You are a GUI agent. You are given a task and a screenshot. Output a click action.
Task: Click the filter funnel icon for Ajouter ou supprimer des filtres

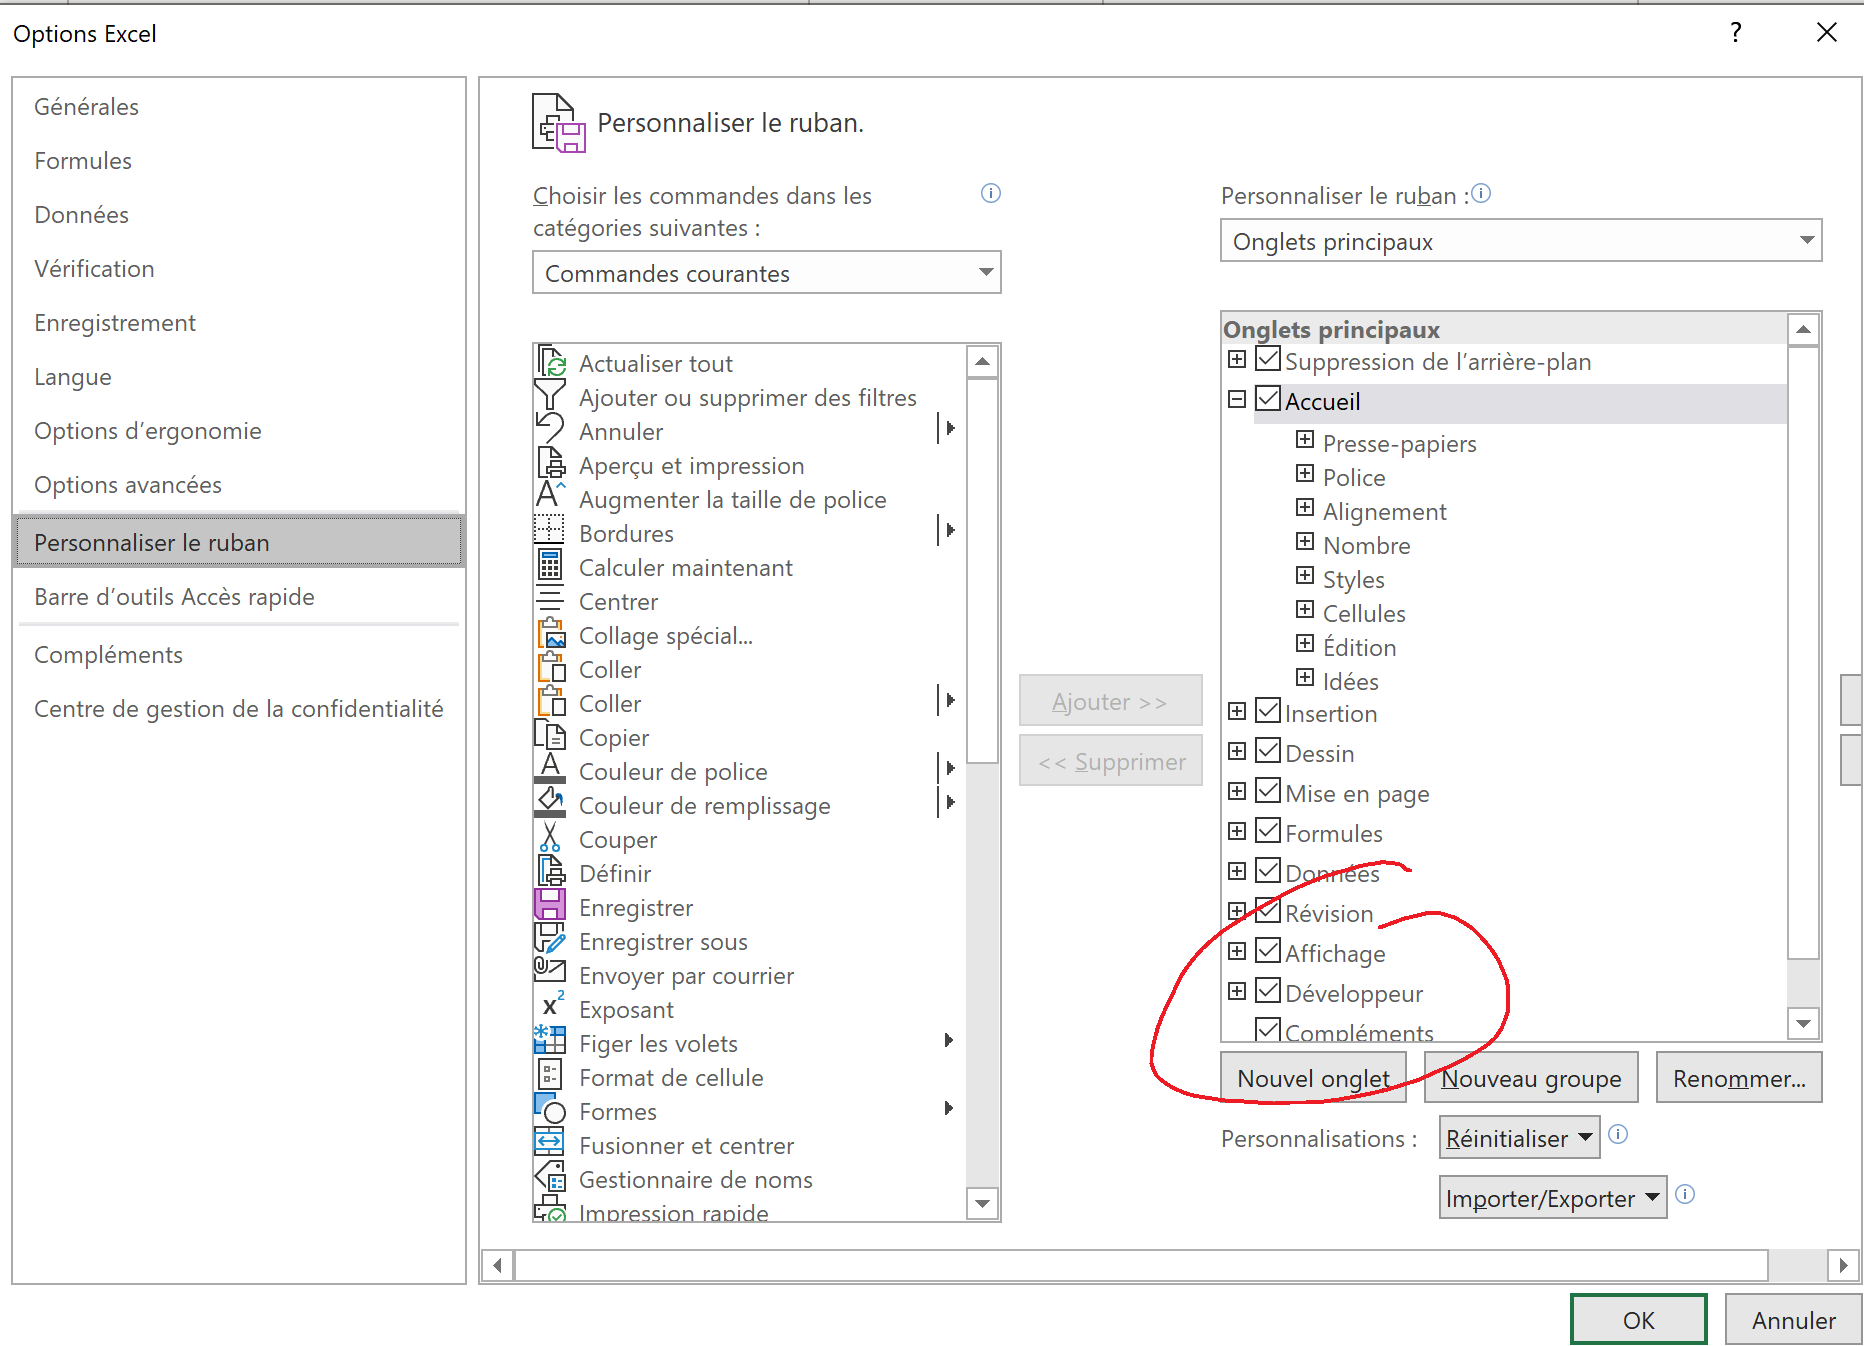pos(550,396)
